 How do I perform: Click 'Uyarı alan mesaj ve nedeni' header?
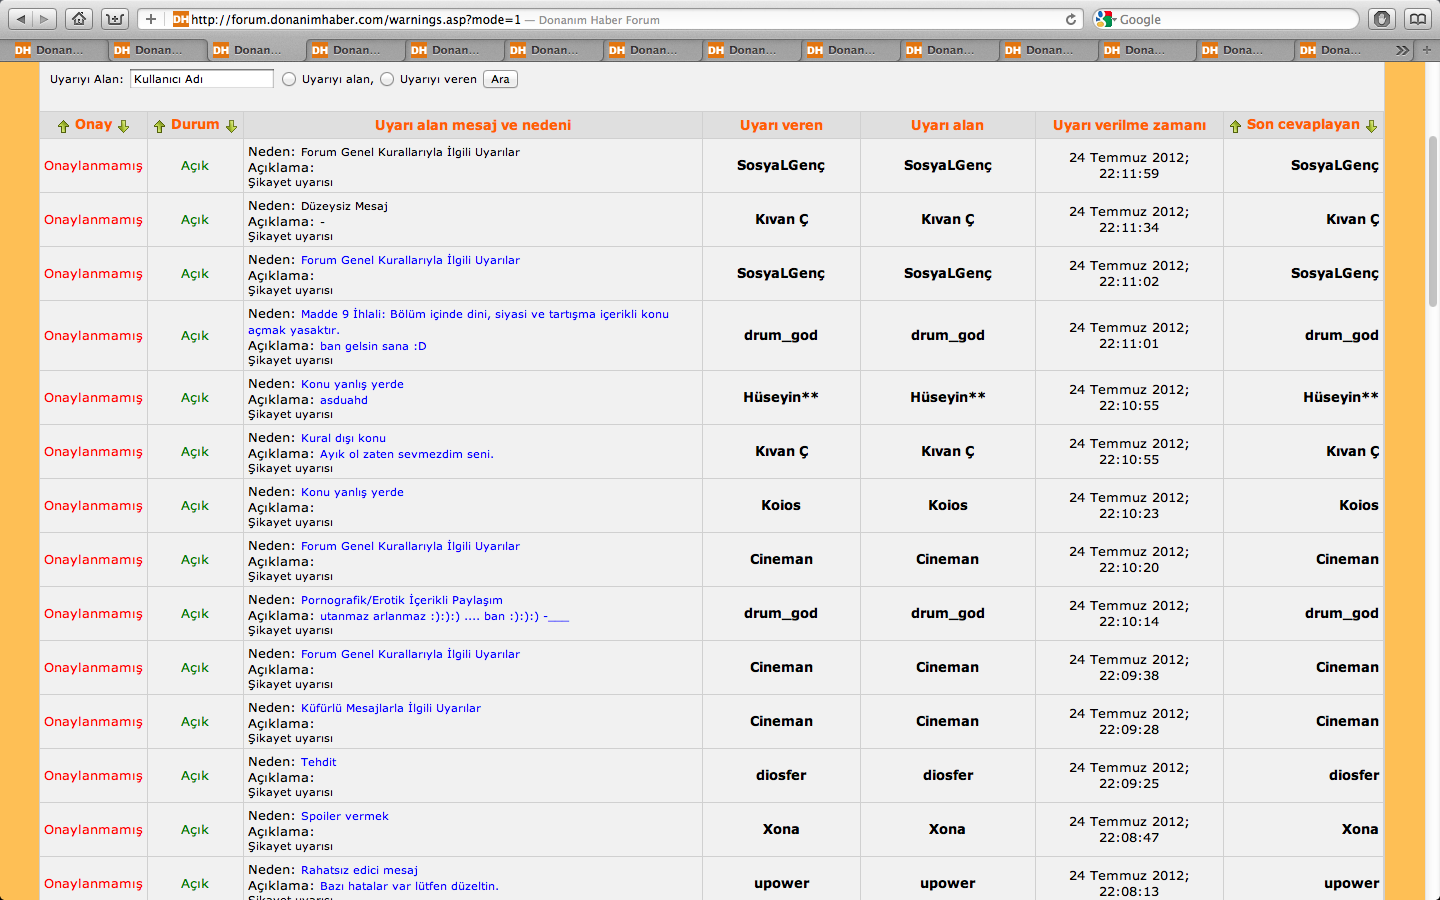click(x=473, y=125)
